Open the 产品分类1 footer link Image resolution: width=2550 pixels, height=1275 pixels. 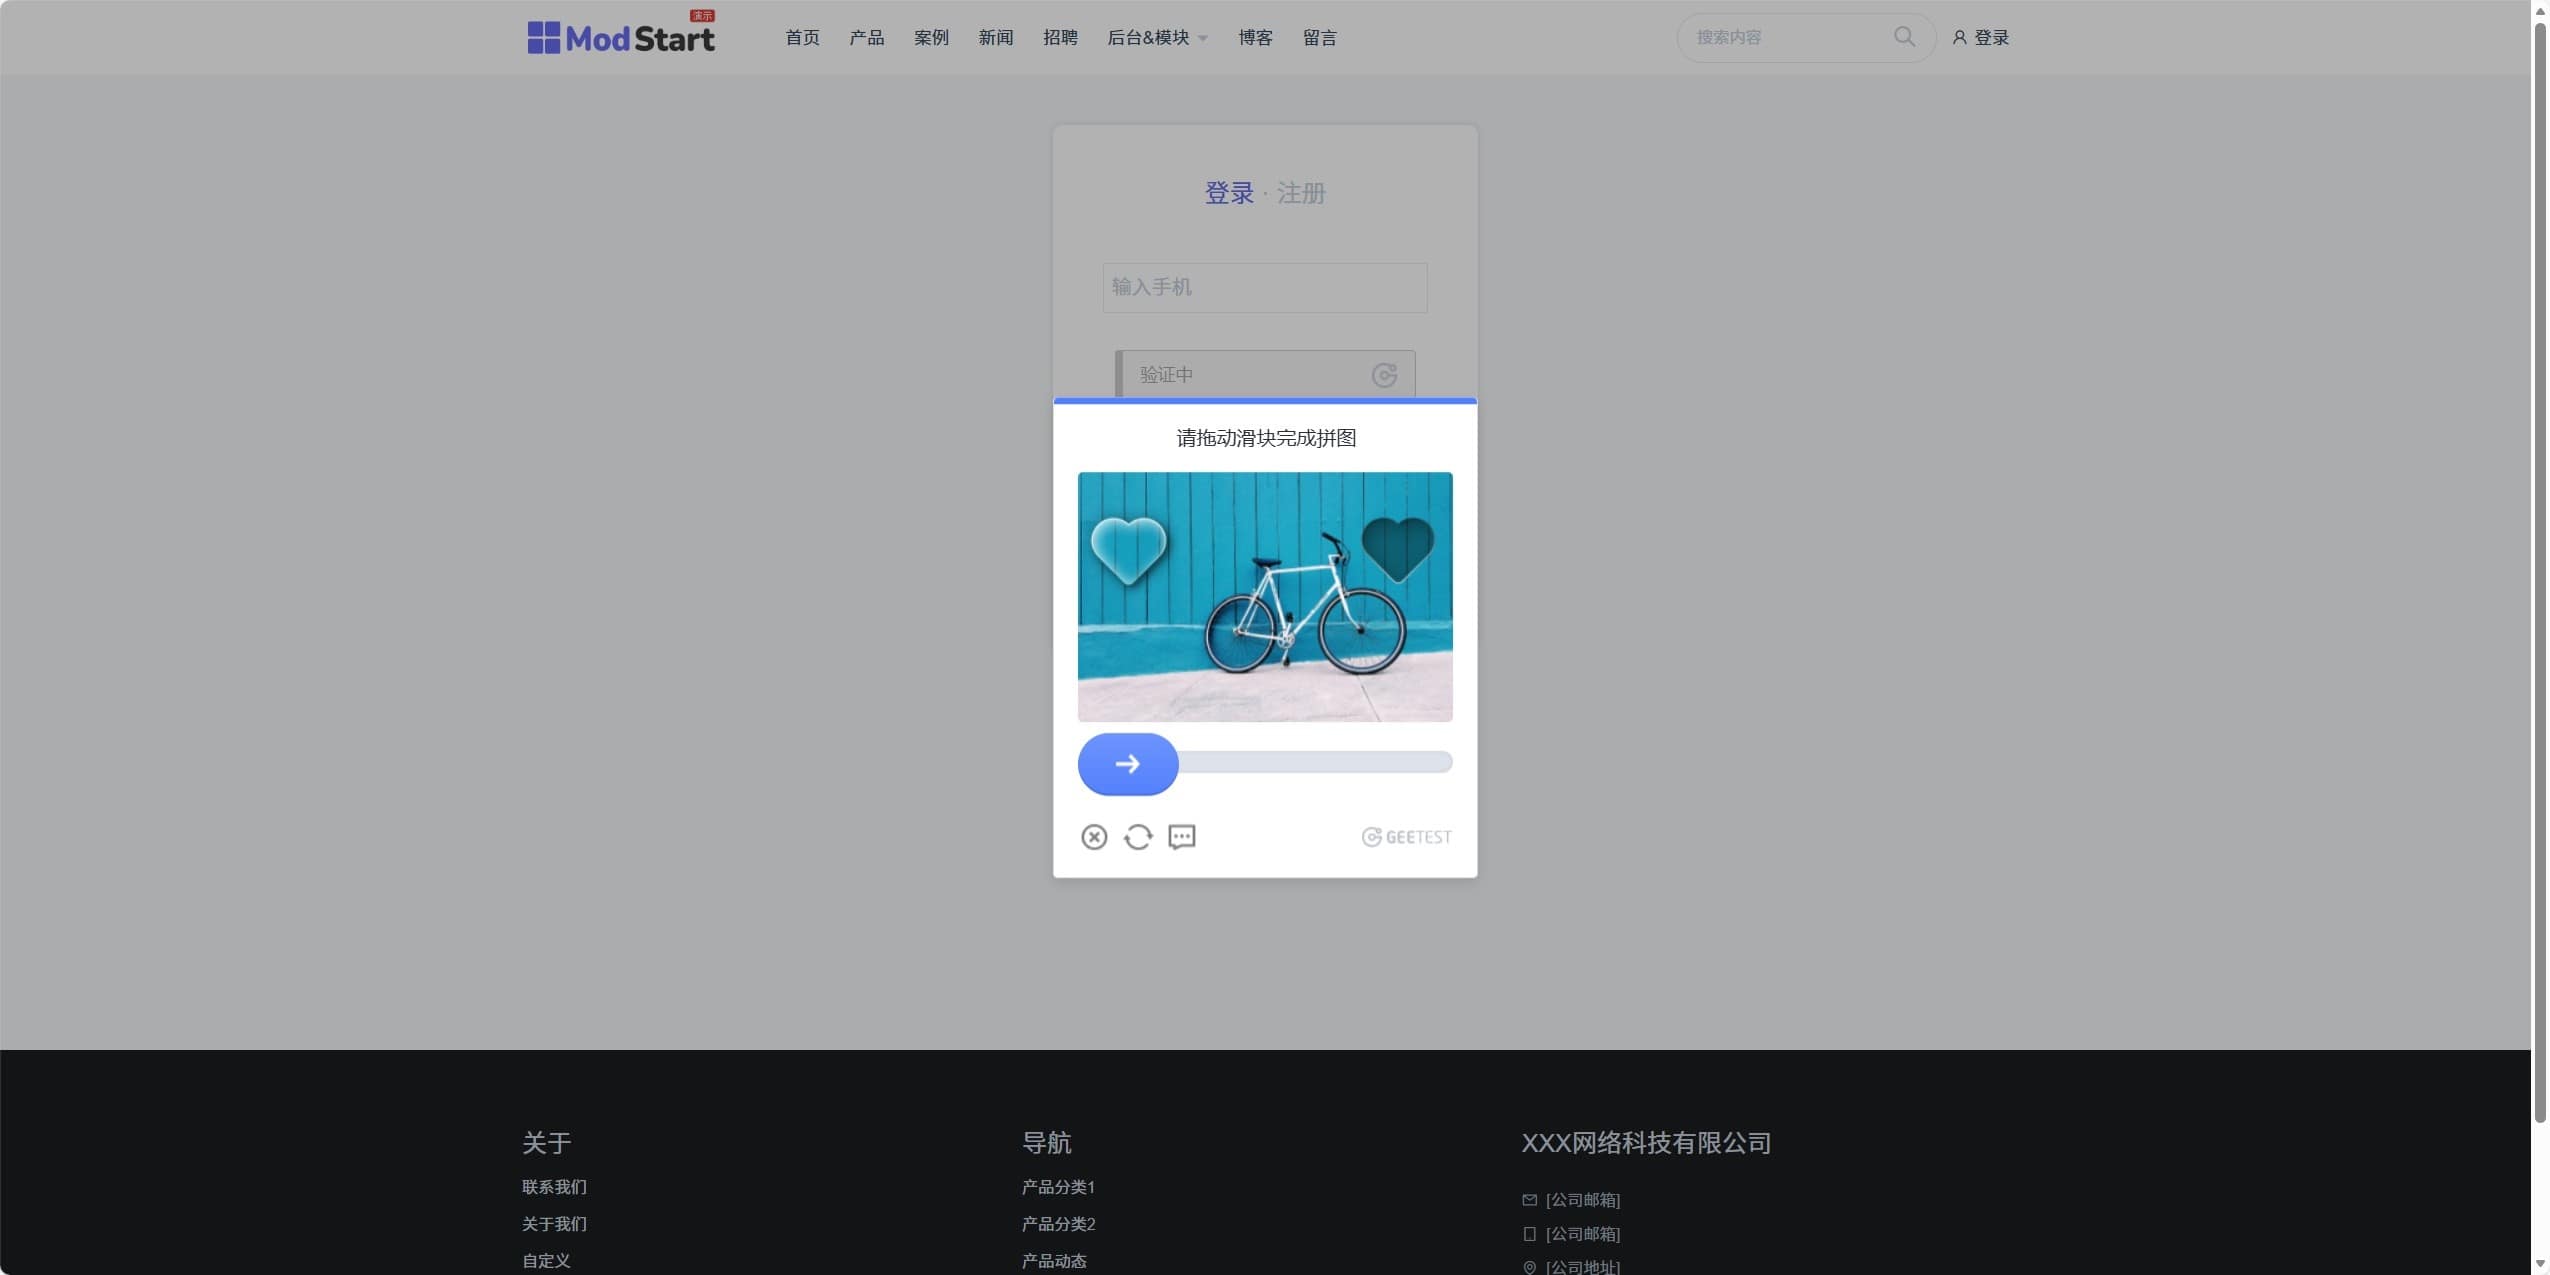pos(1058,1187)
